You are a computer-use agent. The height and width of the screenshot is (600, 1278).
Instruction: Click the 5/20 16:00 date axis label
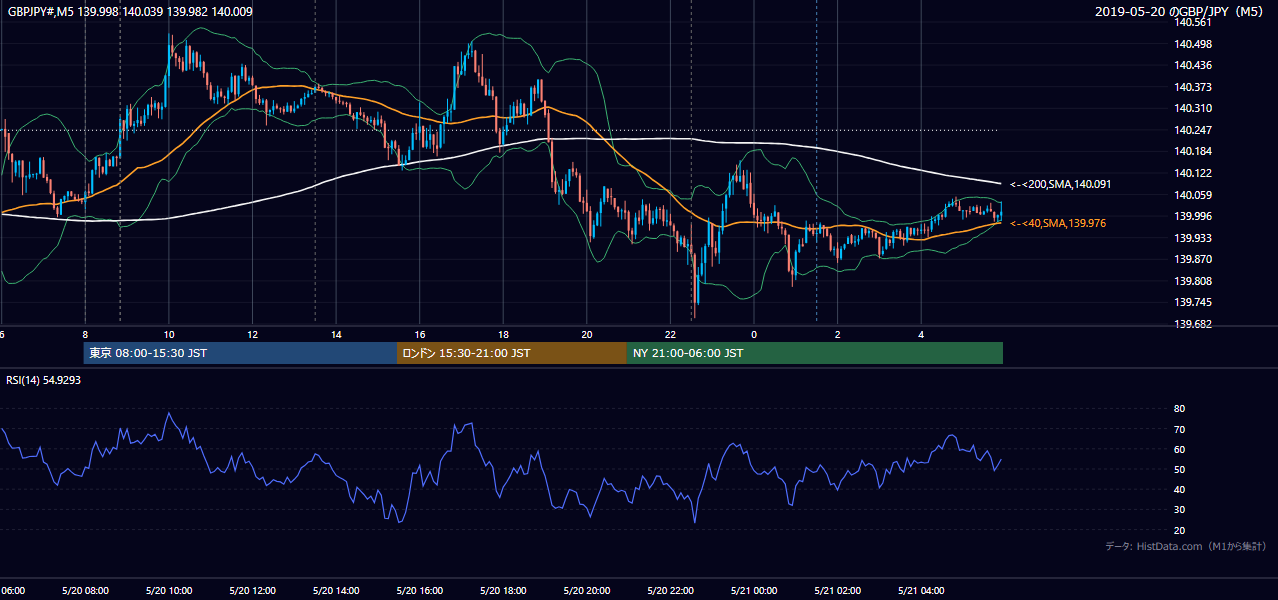click(x=420, y=591)
